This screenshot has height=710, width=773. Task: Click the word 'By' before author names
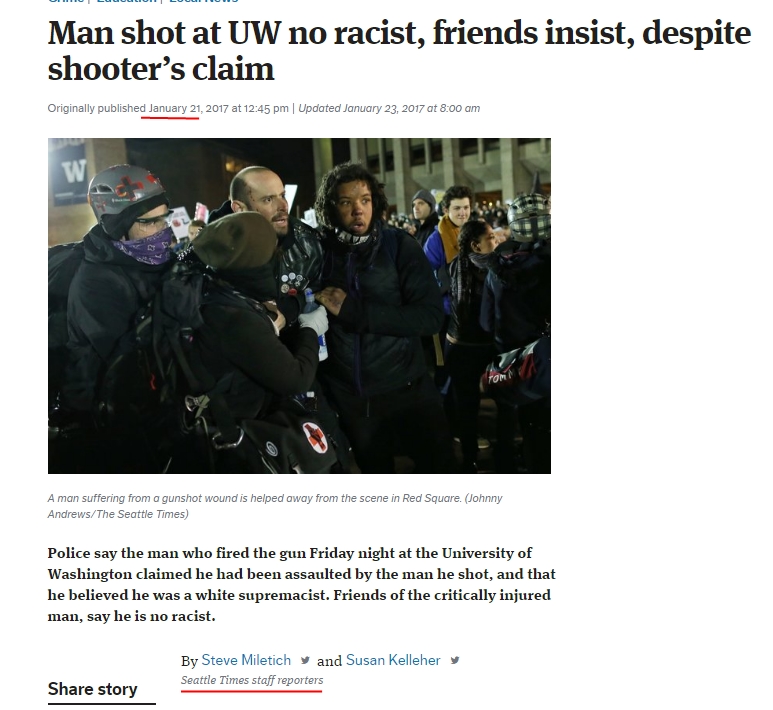point(189,661)
